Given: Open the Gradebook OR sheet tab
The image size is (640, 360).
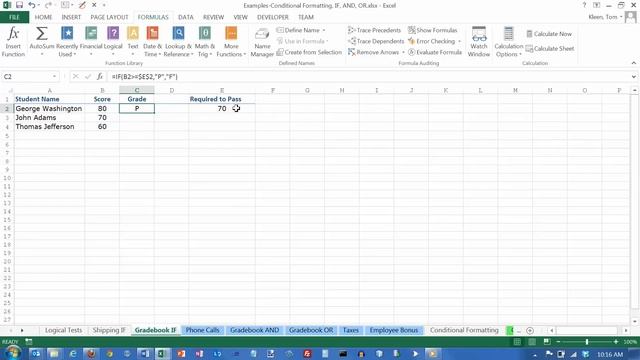Looking at the screenshot, I should 311,330.
